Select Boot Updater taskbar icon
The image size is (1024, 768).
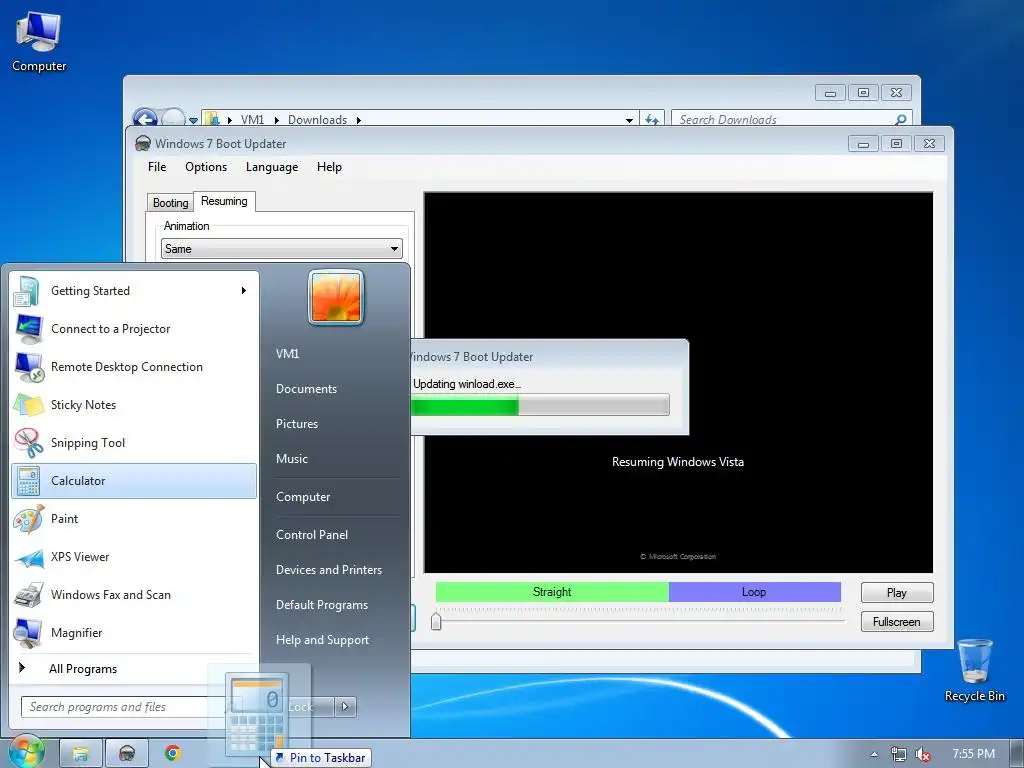tap(127, 754)
